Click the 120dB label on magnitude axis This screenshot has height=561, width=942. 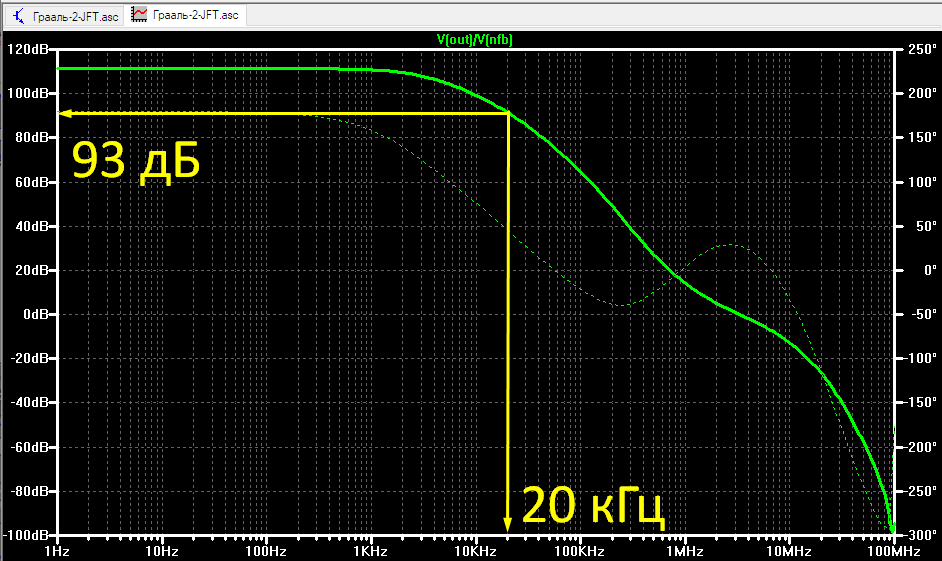click(x=28, y=49)
